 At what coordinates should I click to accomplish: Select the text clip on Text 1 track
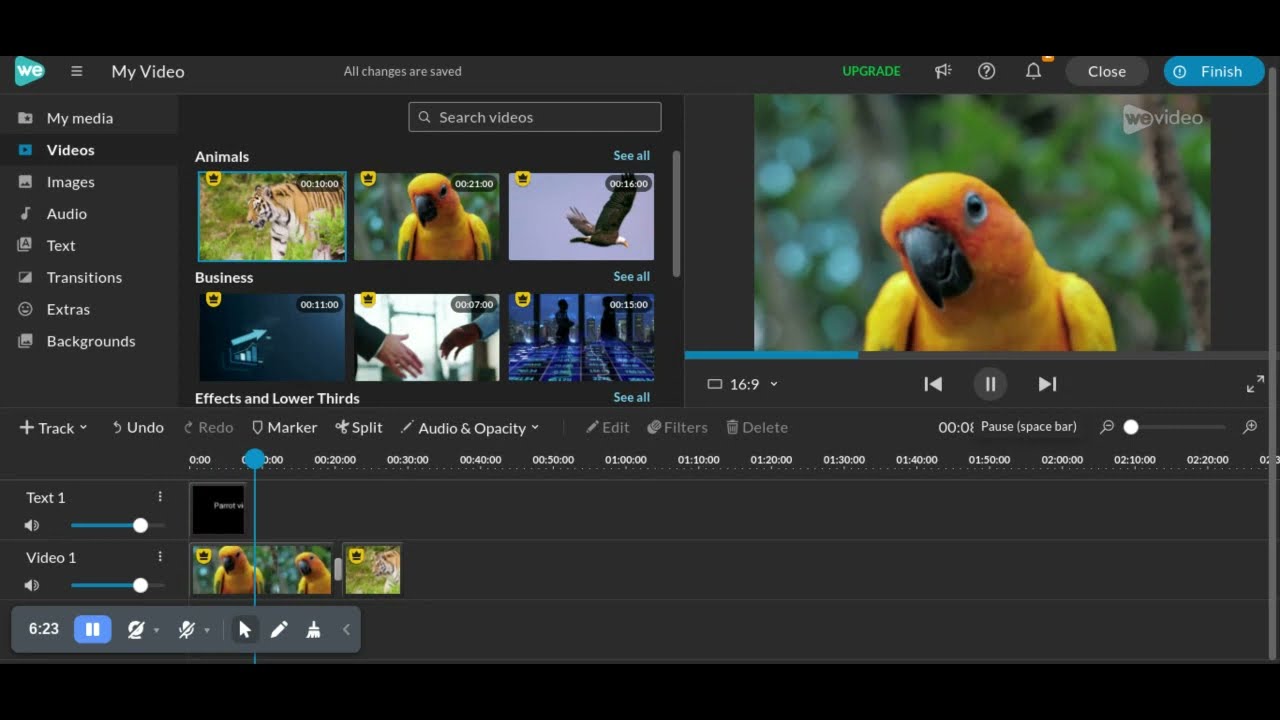218,509
